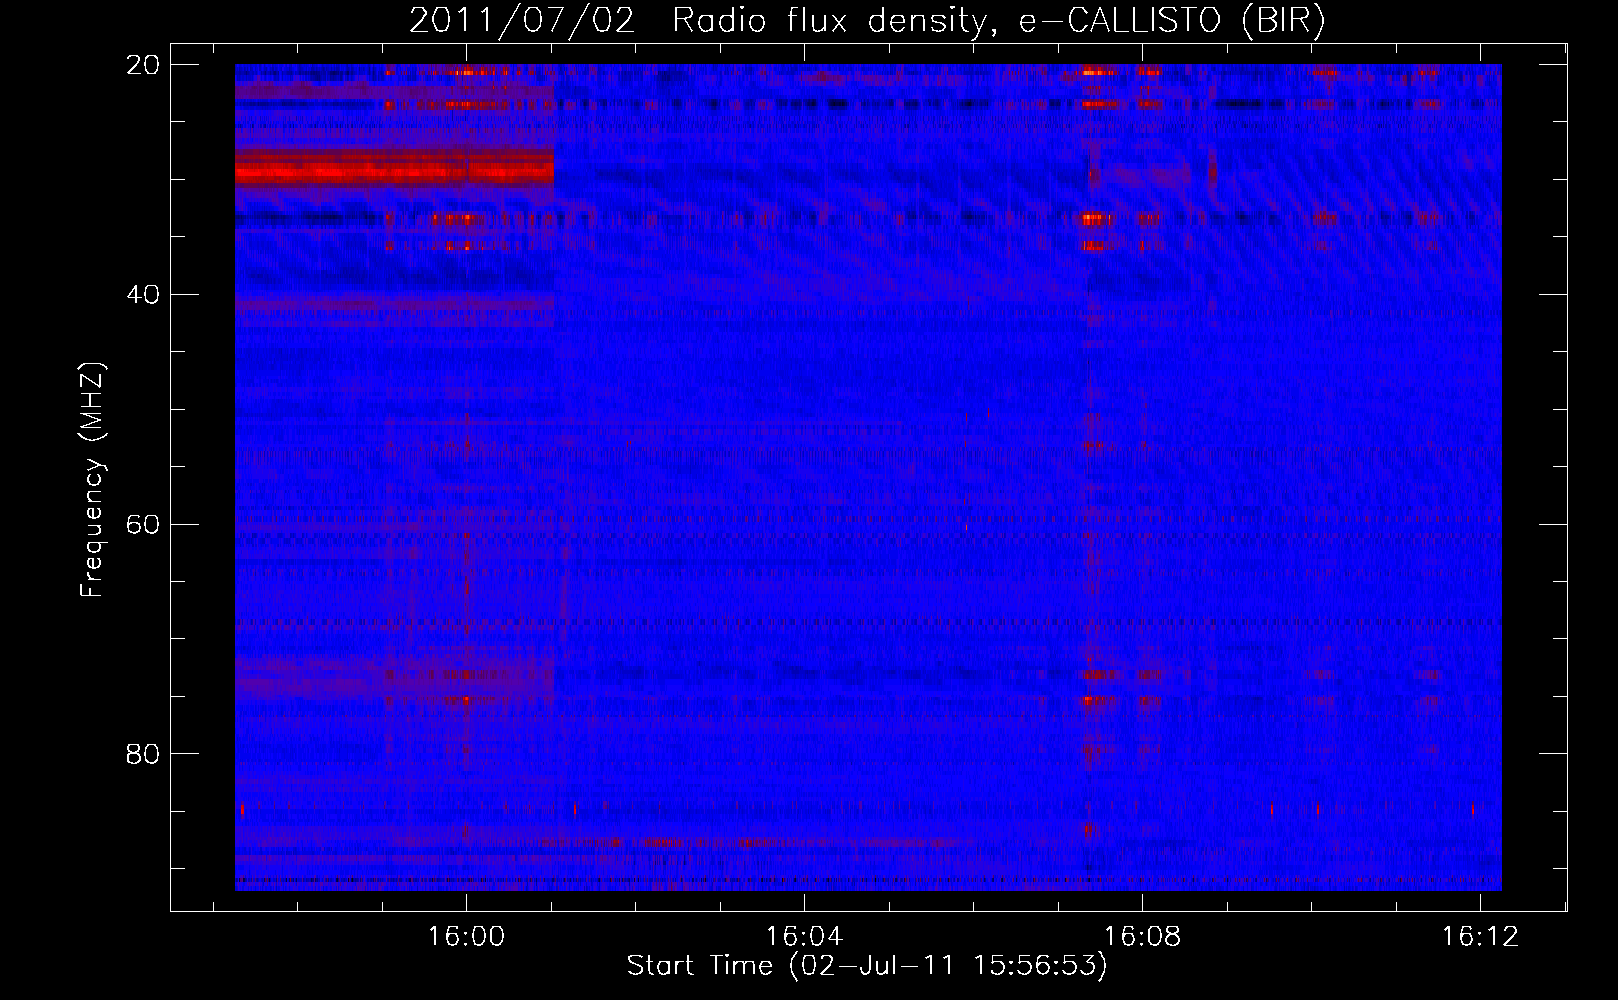1618x1000 pixels.
Task: Click the '16:08' time tick label
Action: pyautogui.click(x=1142, y=937)
